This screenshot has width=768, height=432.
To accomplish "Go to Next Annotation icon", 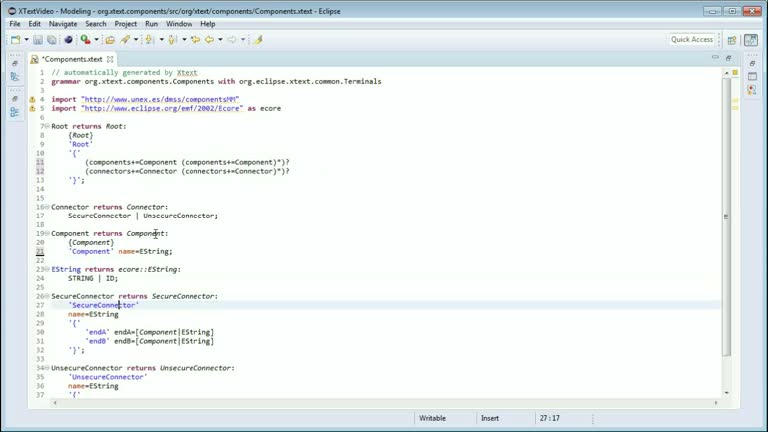I will 149,40.
